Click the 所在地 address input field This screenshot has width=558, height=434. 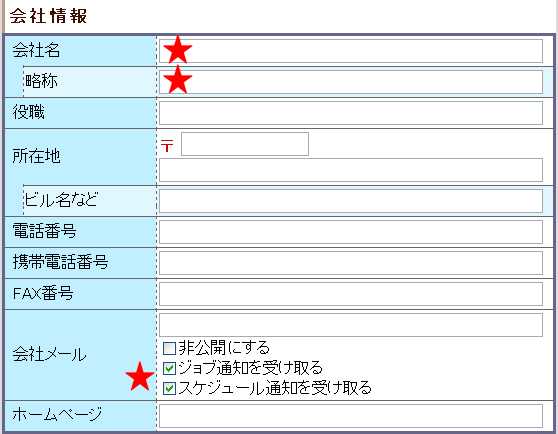[x=351, y=170]
